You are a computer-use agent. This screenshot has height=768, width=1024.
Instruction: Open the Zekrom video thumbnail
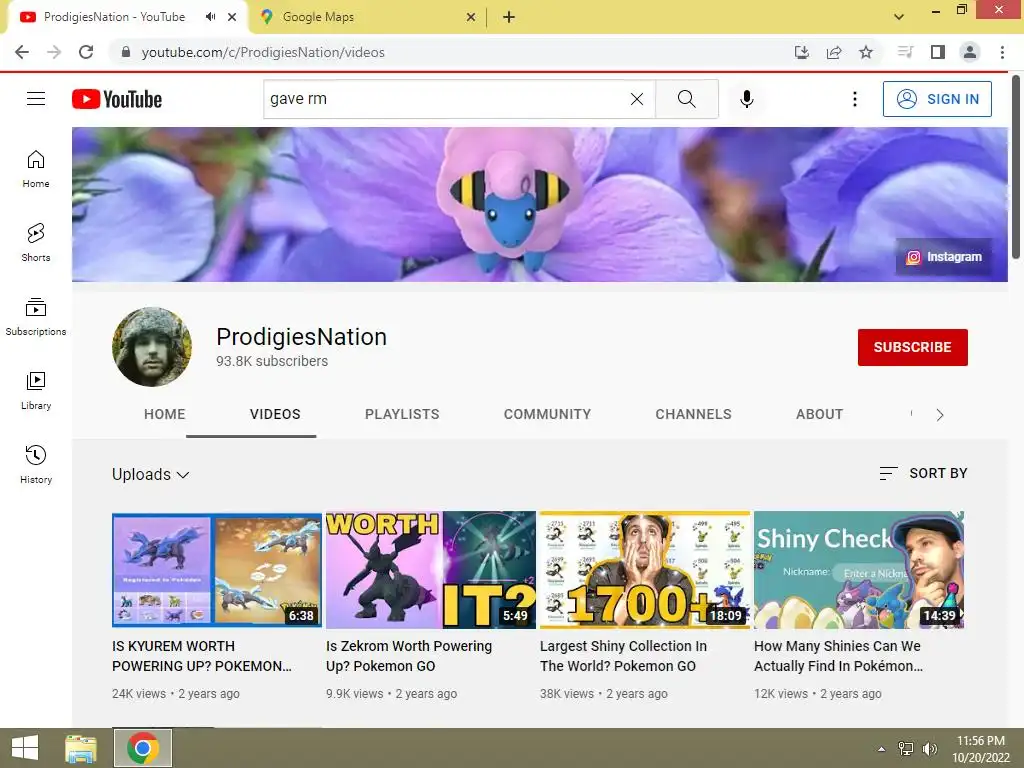point(431,569)
